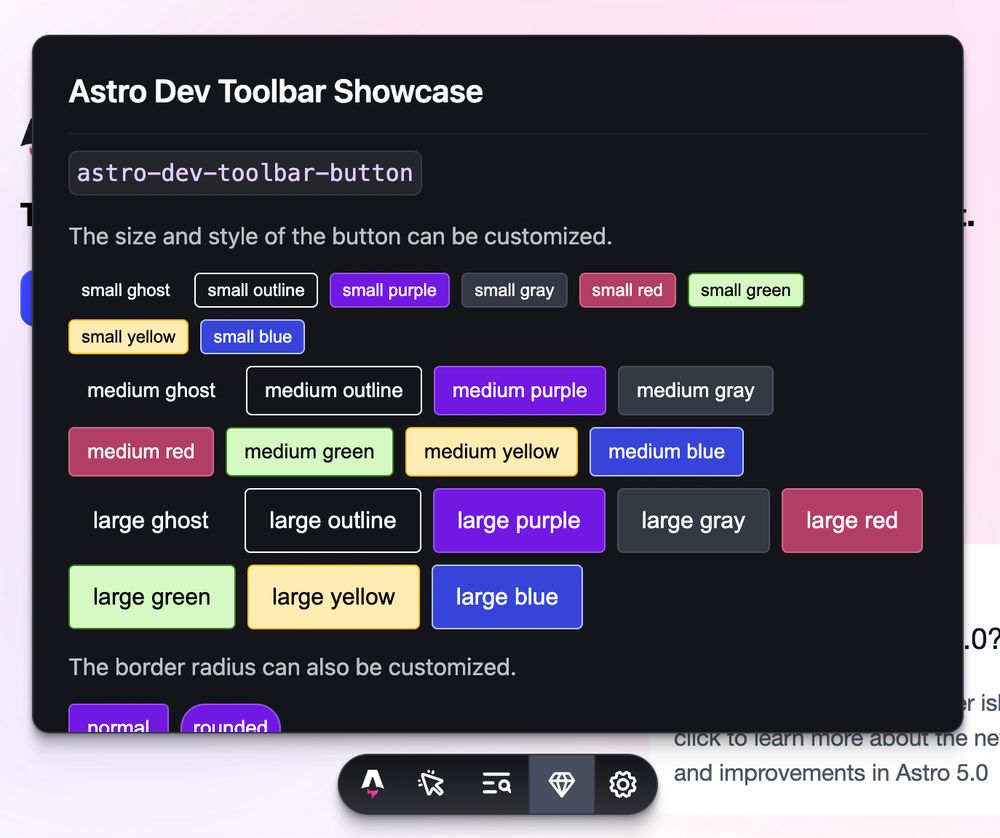Click the medium ghost button
1000x838 pixels.
pos(151,390)
